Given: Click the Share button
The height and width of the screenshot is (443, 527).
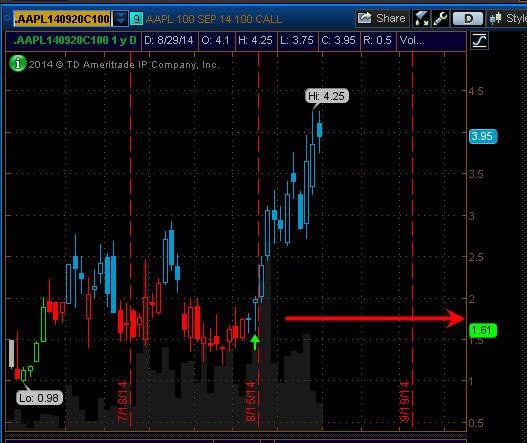Looking at the screenshot, I should [382, 18].
